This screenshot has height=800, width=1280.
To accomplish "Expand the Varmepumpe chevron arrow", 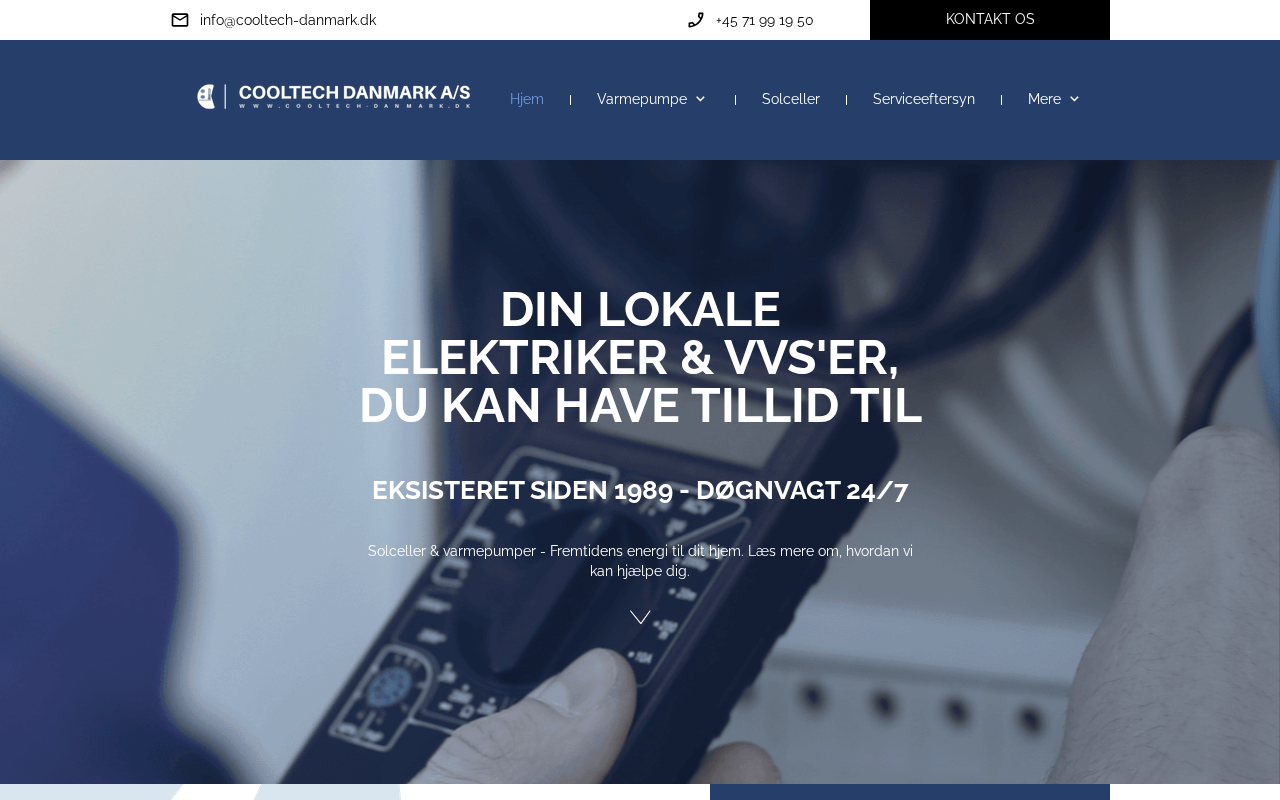I will pos(700,99).
